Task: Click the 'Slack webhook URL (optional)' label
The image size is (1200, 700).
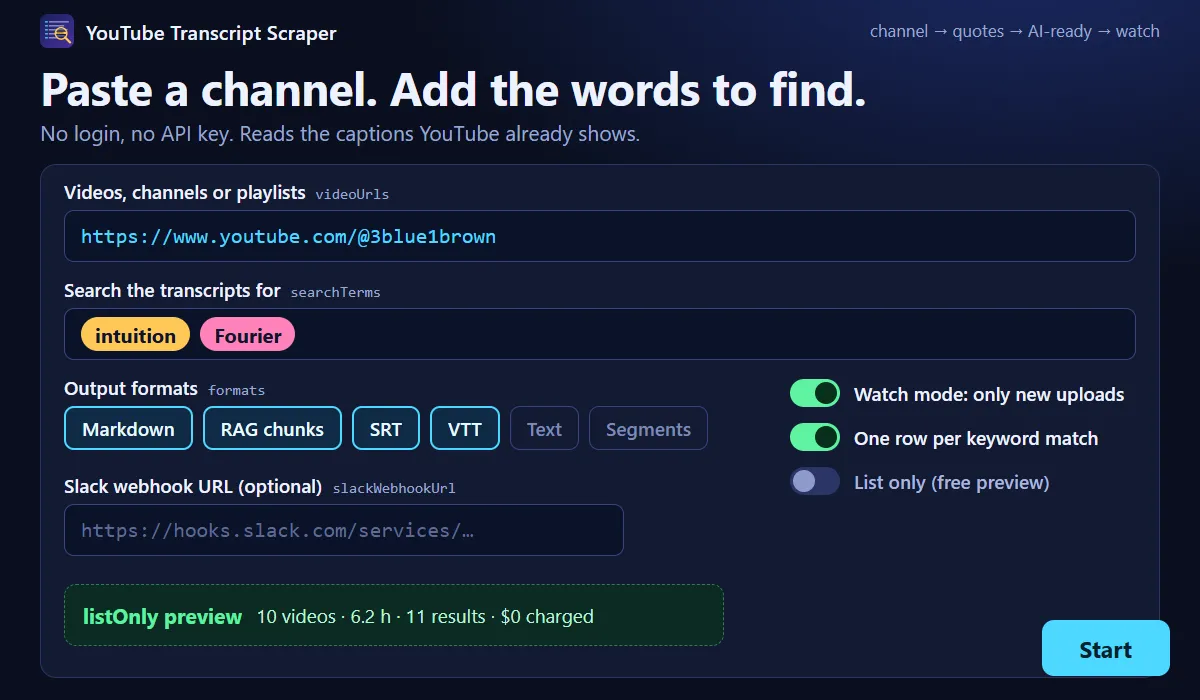Action: tap(193, 487)
